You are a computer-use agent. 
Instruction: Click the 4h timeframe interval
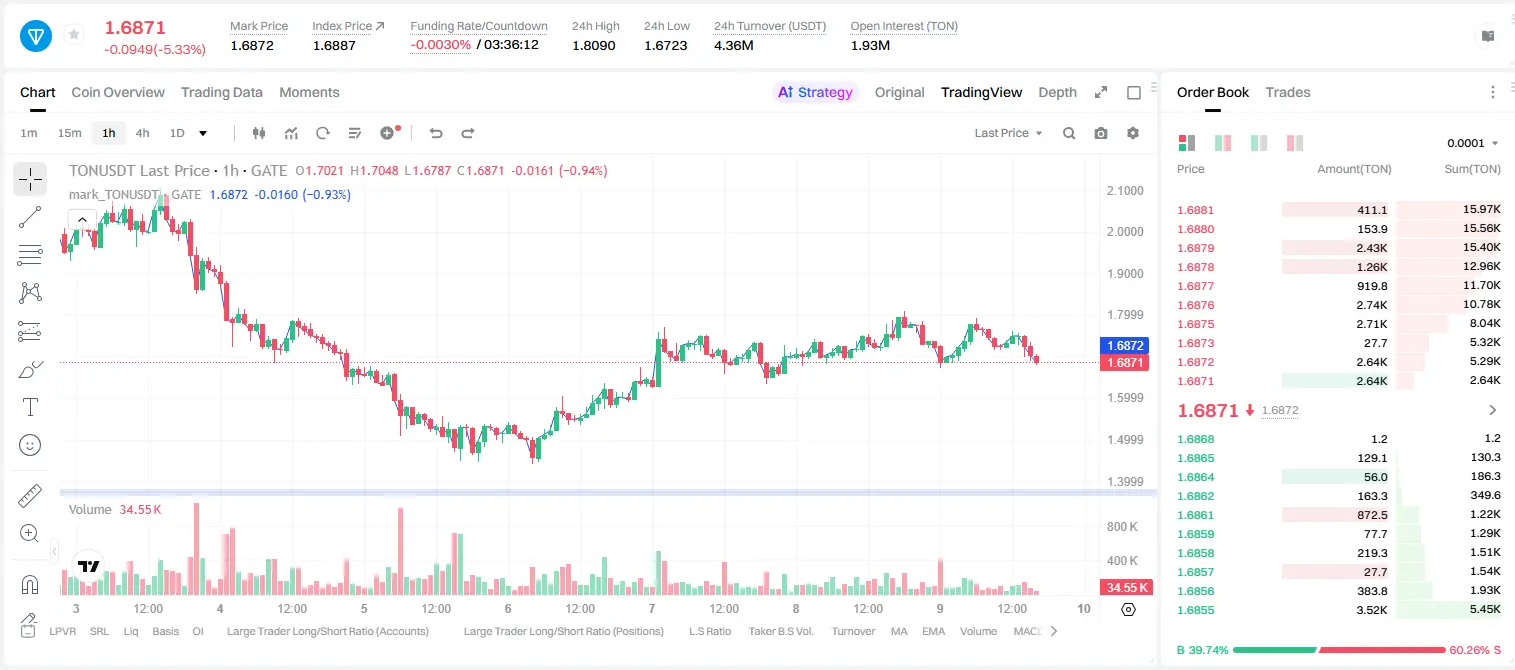(x=142, y=133)
